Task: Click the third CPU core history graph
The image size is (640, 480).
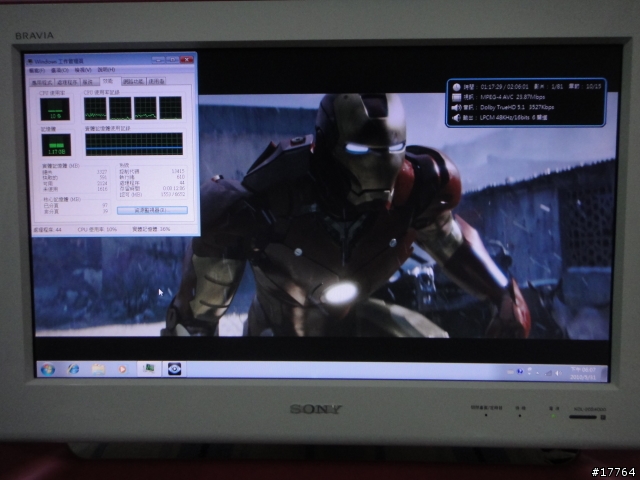Action: click(x=145, y=108)
